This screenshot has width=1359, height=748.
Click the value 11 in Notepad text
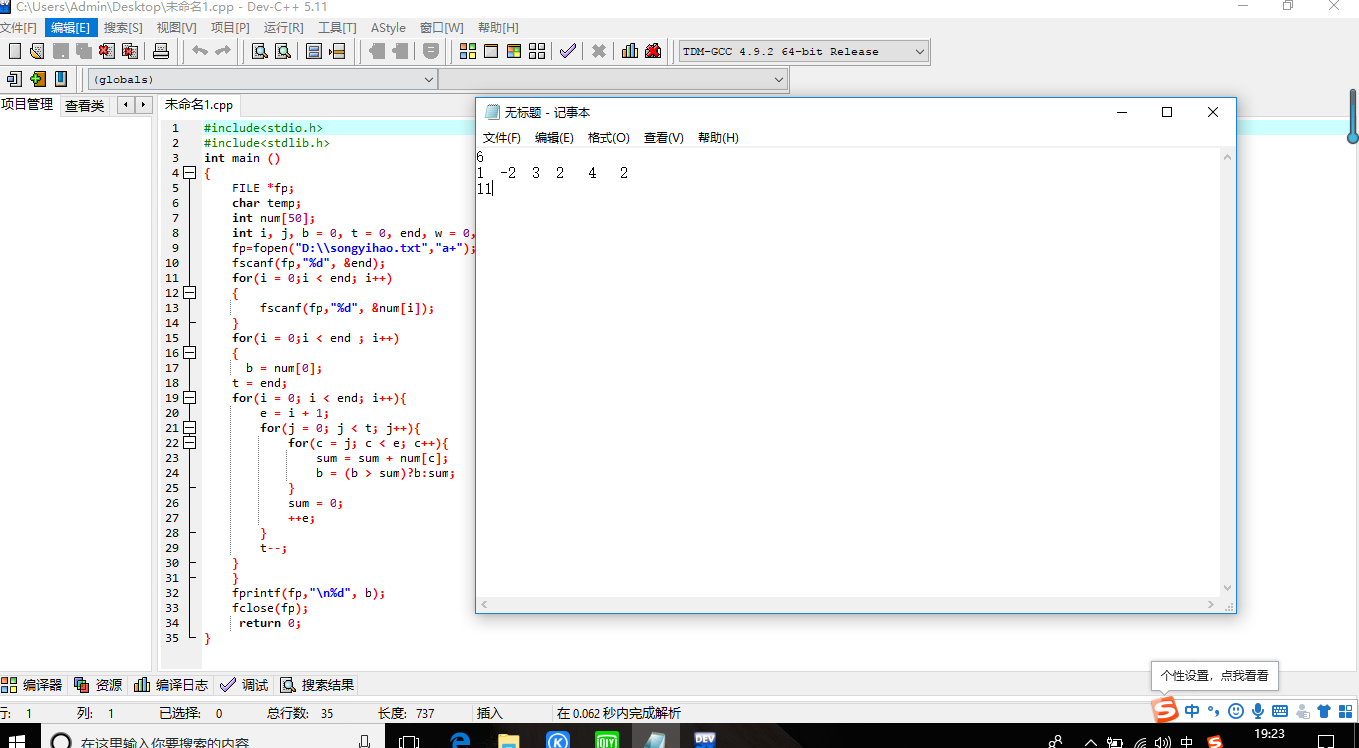point(484,188)
